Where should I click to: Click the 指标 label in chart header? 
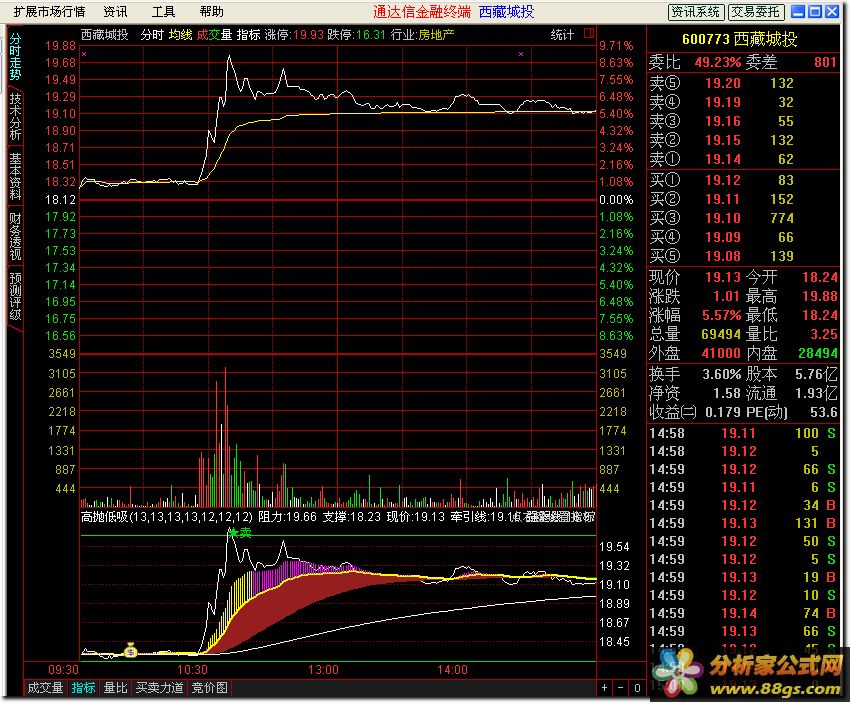(x=248, y=35)
